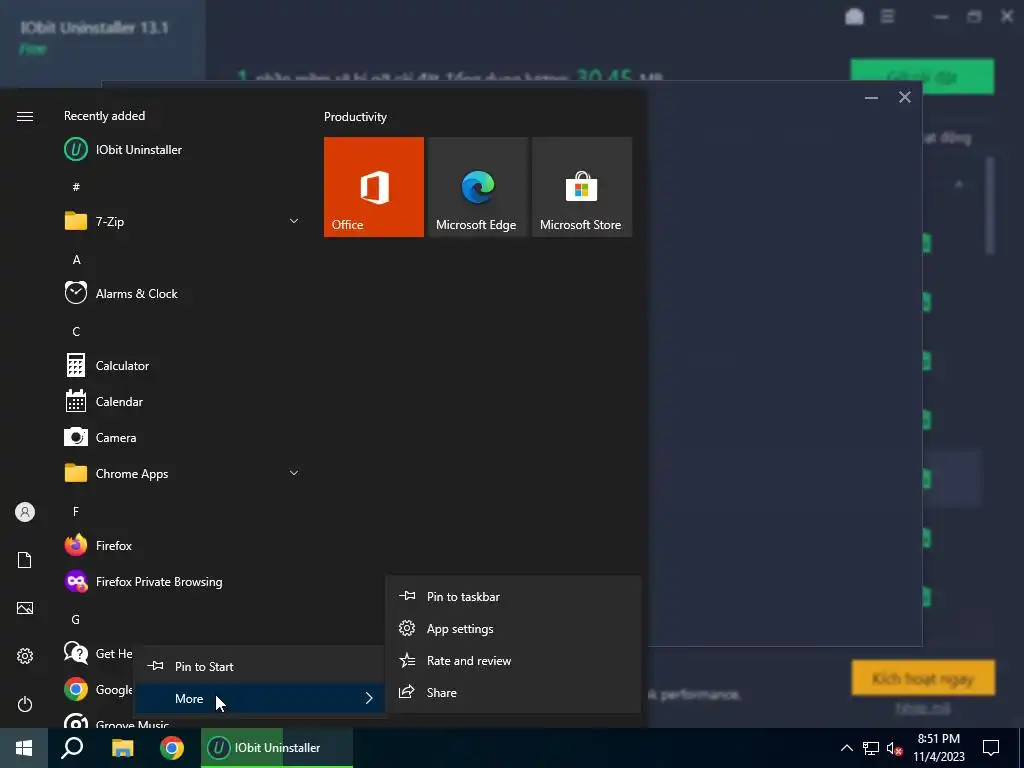Screen dimensions: 1024x768
Task: Click the Productivity group heading
Action: (355, 117)
